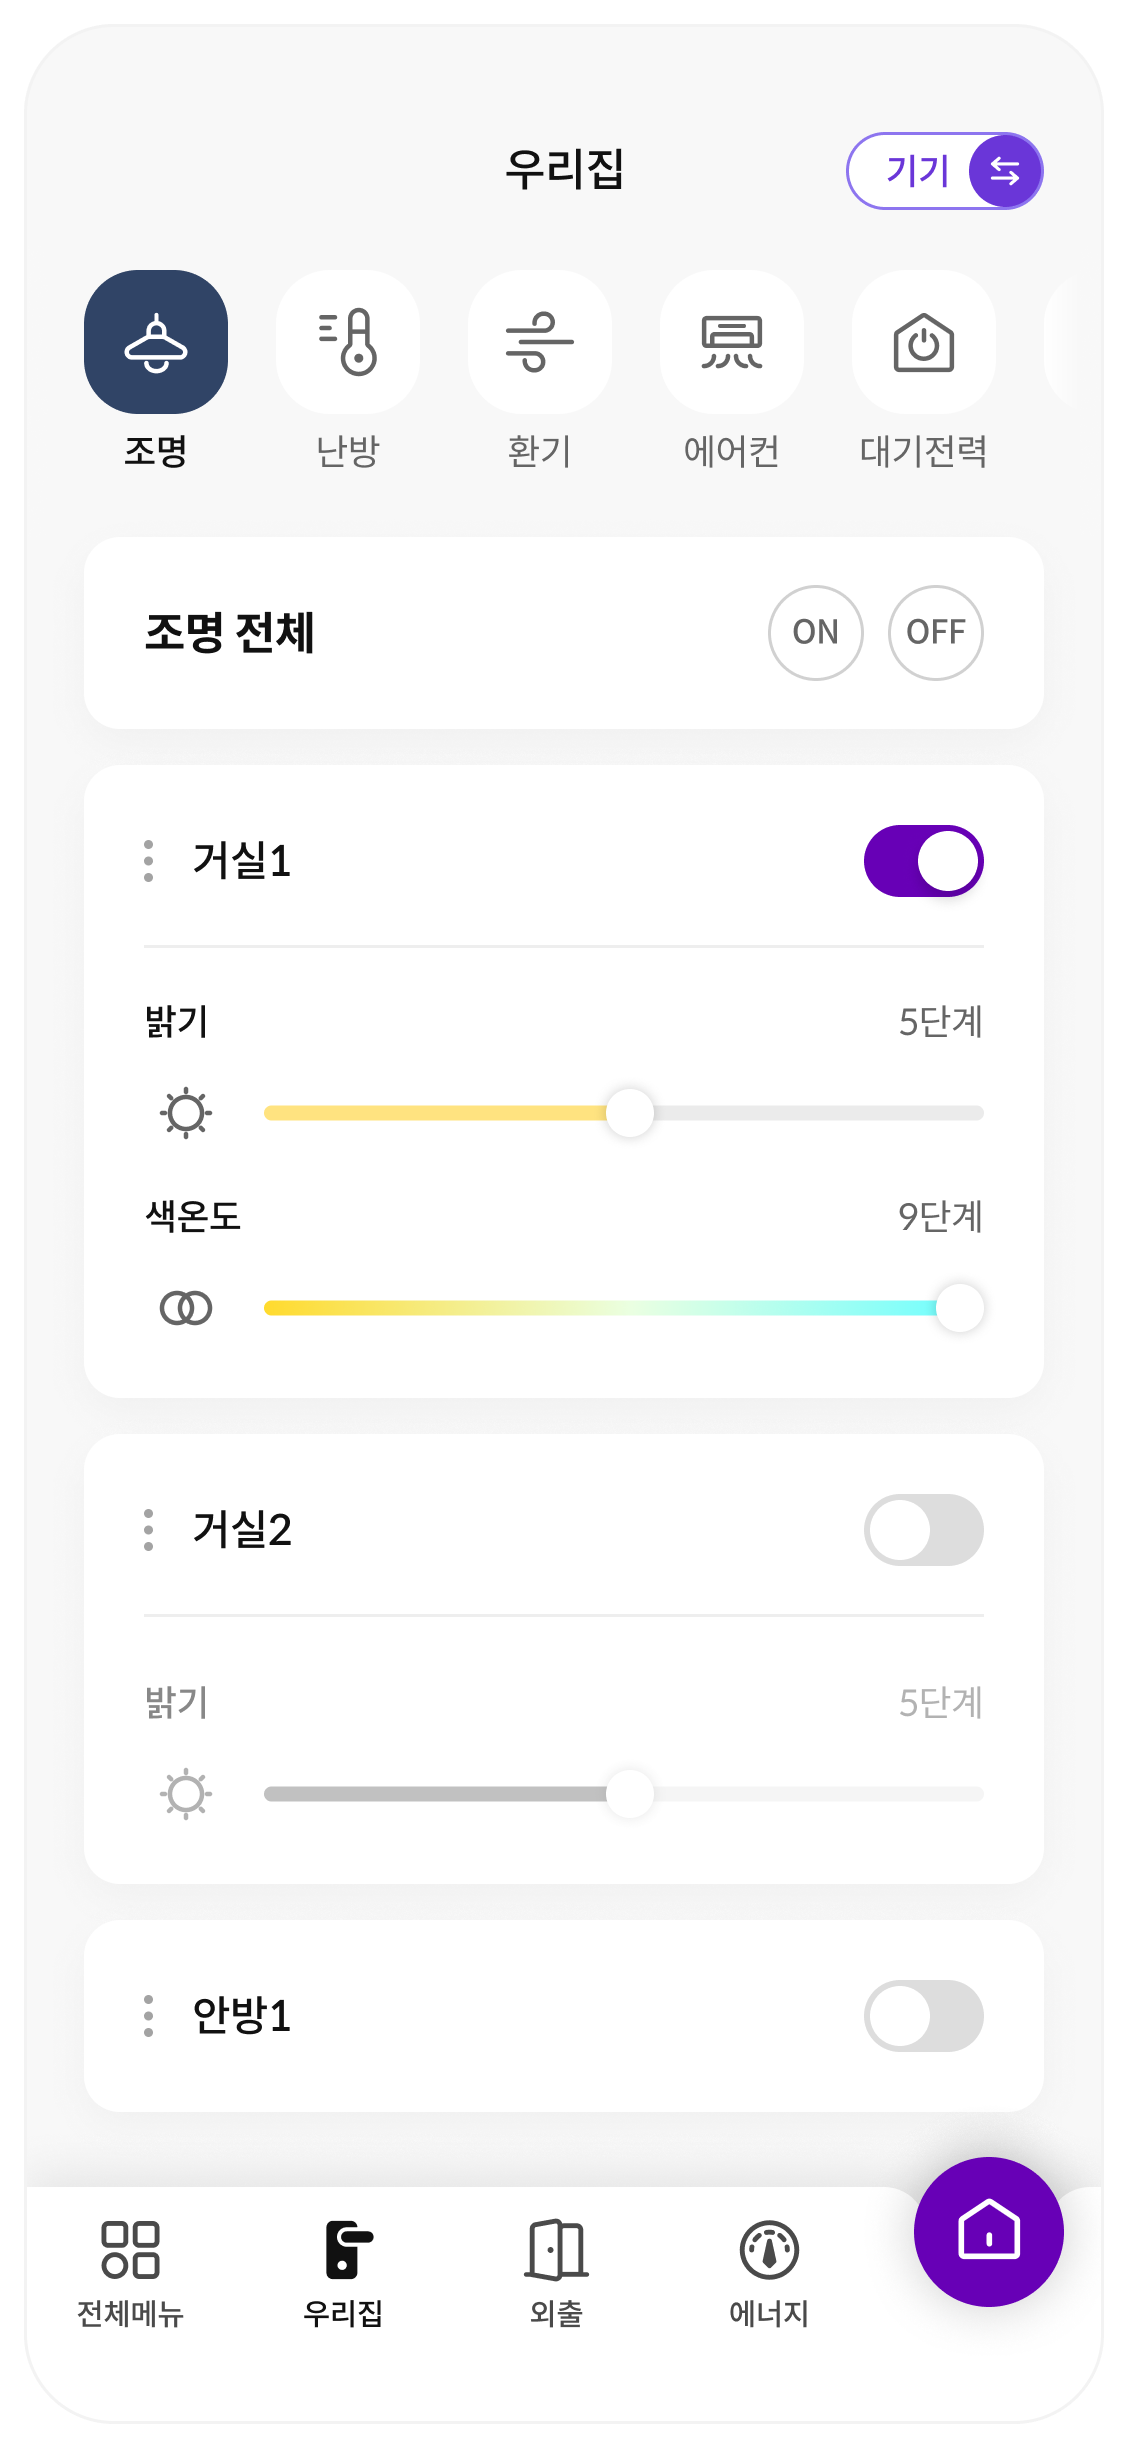This screenshot has width=1128, height=2448.
Task: Open the 대기전력 standby power icon
Action: tap(923, 342)
